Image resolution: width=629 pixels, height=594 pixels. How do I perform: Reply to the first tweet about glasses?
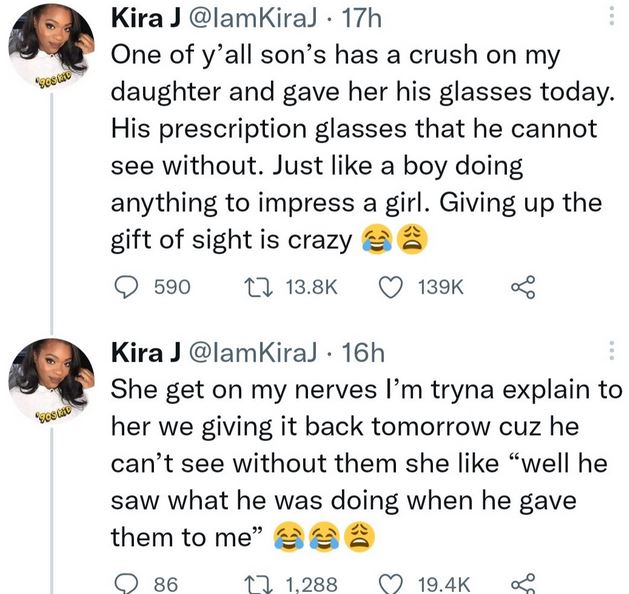[126, 287]
